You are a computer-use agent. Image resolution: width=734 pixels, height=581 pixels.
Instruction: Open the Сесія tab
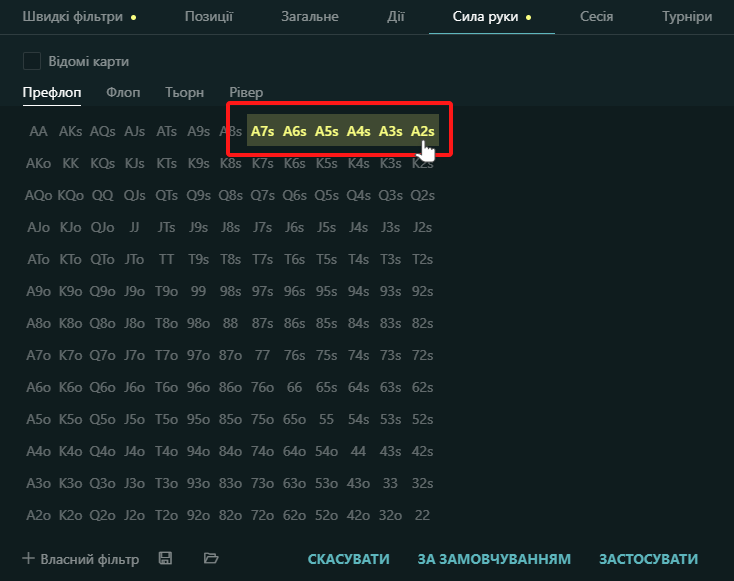tap(596, 17)
